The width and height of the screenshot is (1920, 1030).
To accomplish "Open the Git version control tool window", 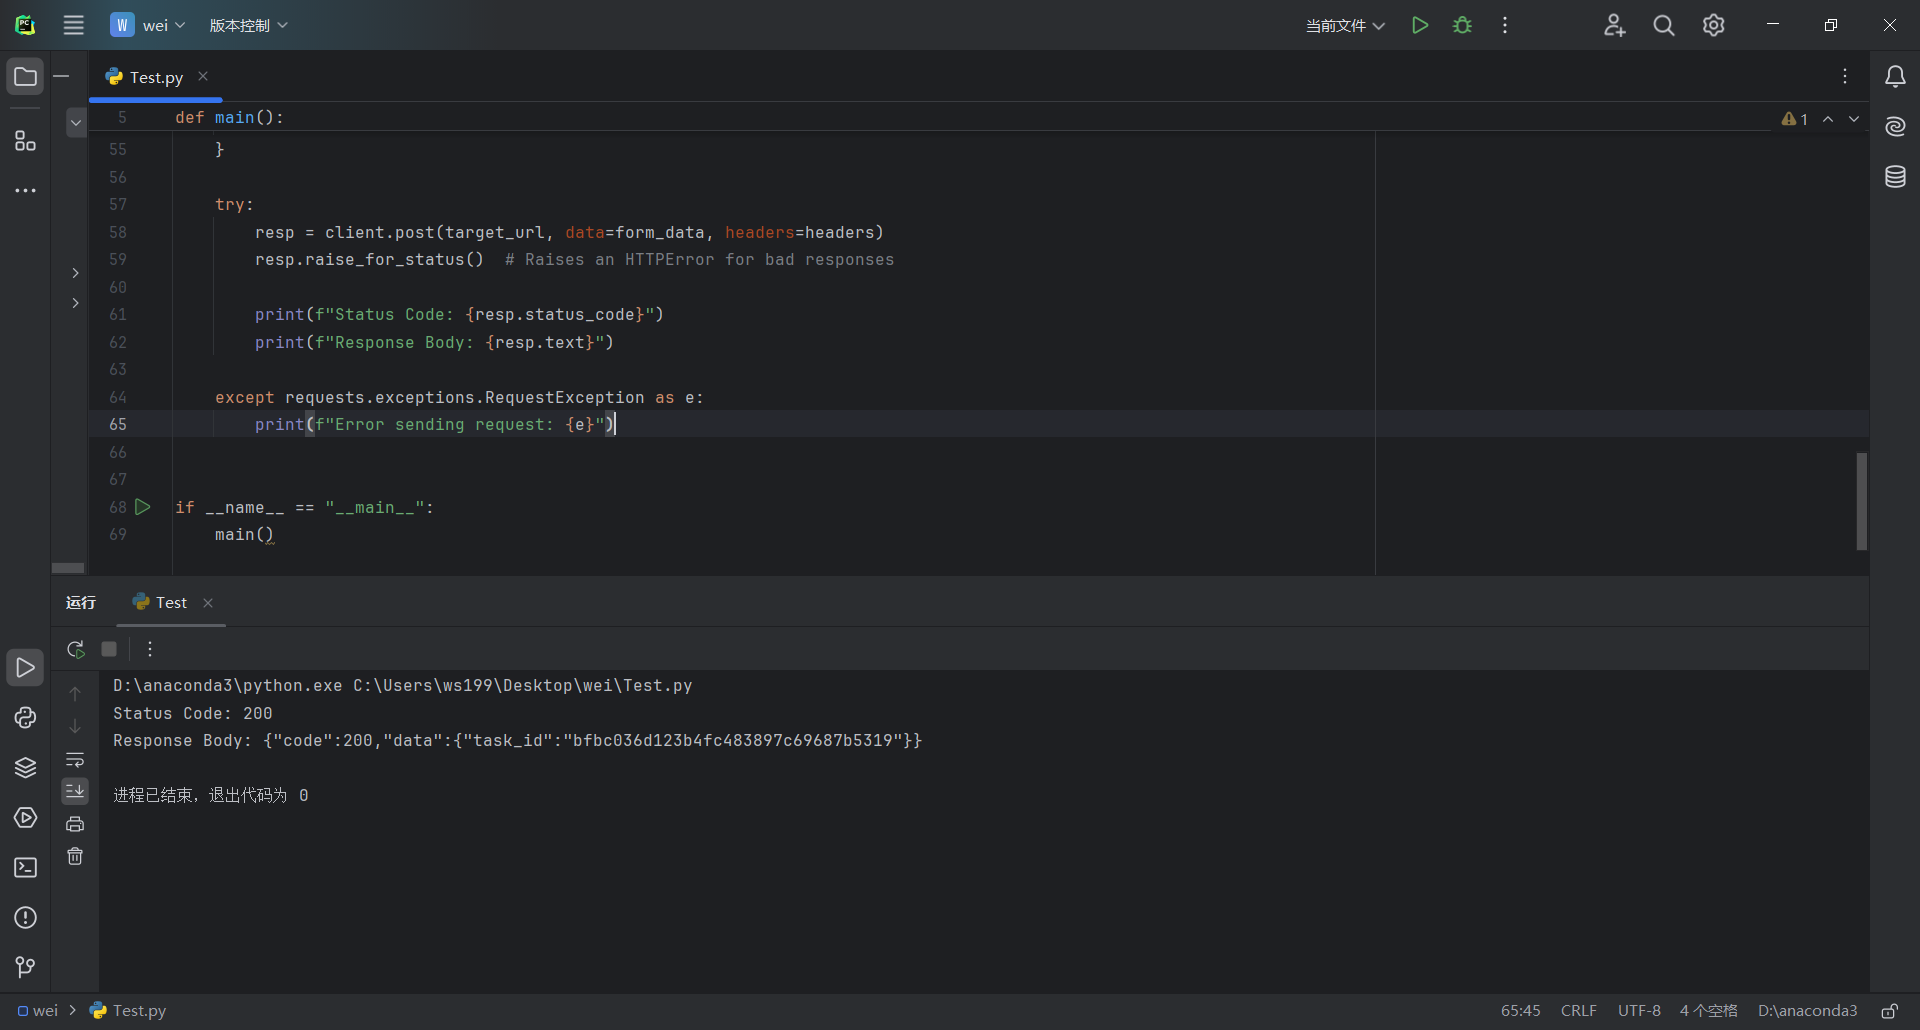I will coord(25,967).
